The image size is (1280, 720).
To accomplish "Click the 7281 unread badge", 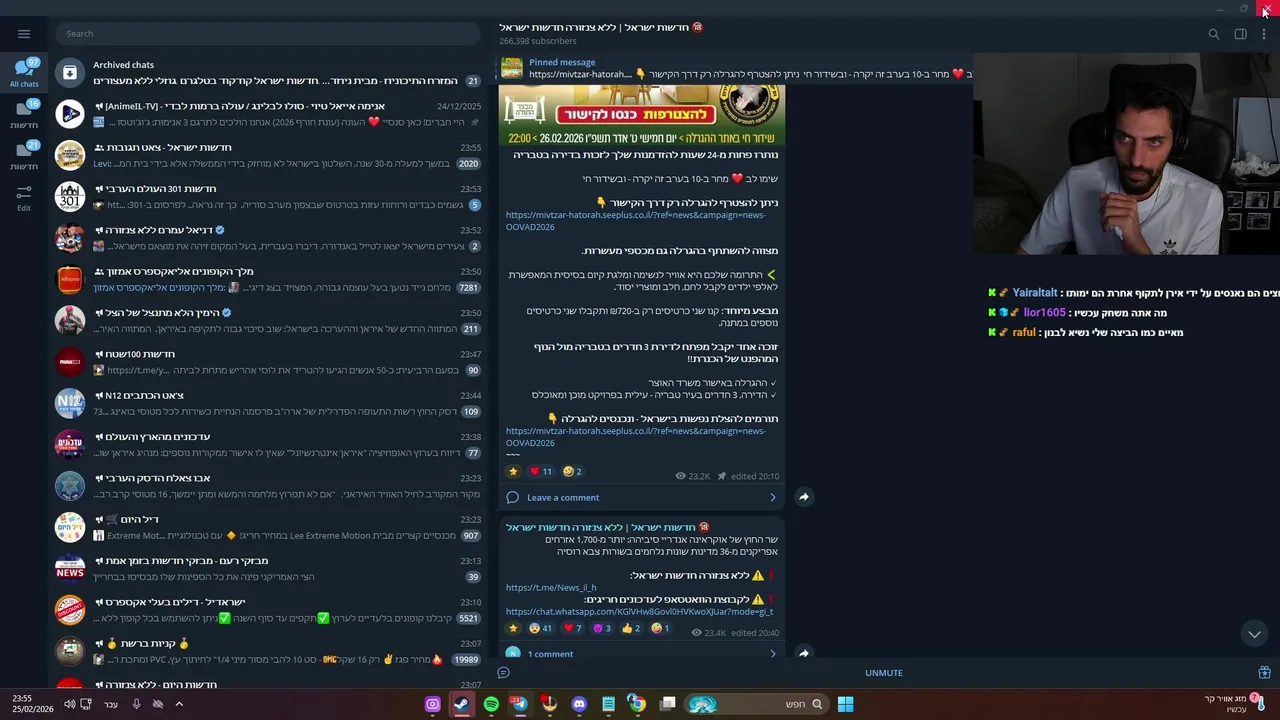I will coord(468,288).
